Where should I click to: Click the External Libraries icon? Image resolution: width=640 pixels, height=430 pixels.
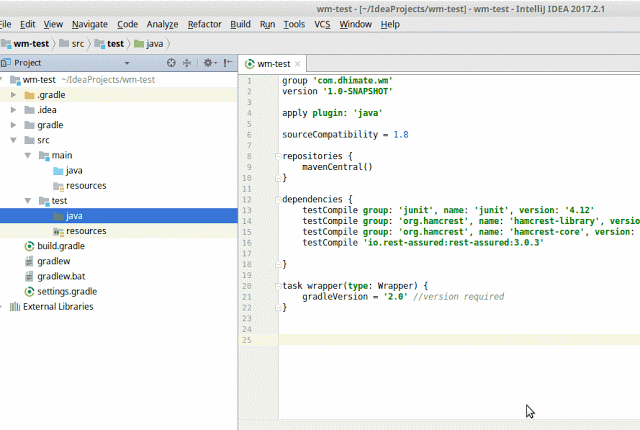(15, 306)
